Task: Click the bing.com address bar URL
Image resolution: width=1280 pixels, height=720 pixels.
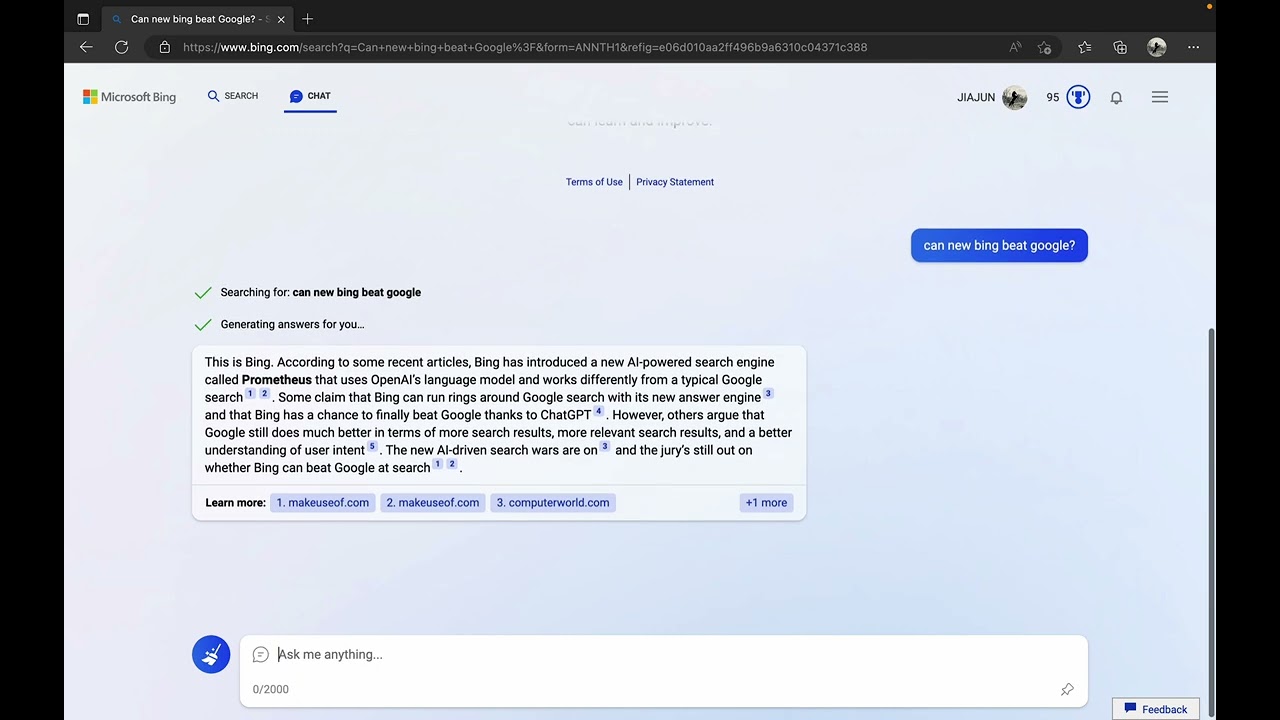Action: tap(525, 47)
